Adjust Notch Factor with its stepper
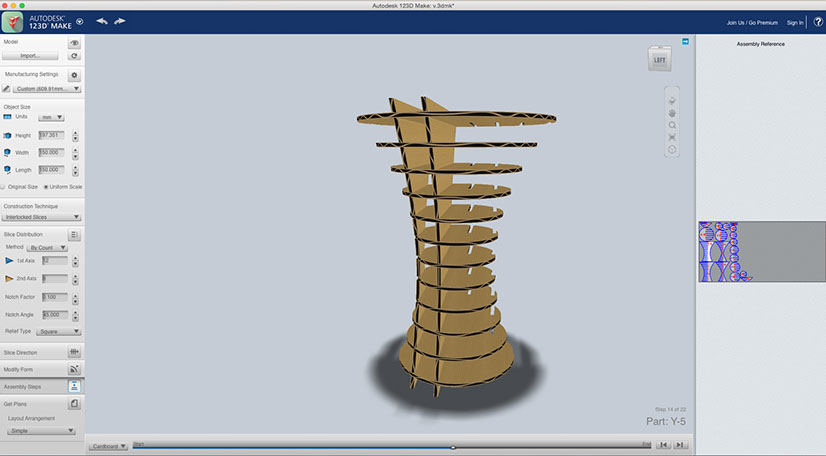 pyautogui.click(x=75, y=298)
